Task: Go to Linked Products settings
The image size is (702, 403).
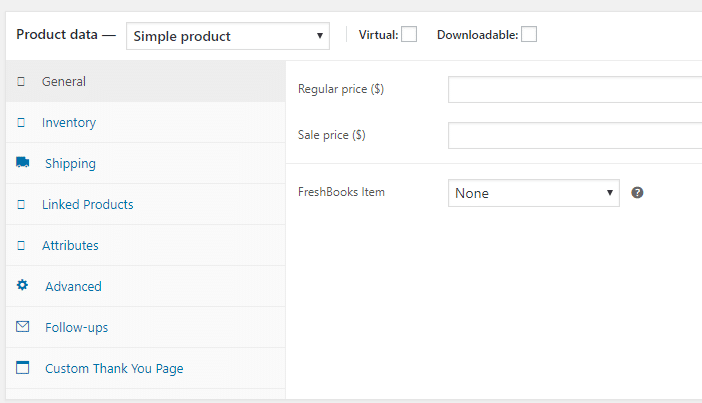Action: [x=87, y=205]
